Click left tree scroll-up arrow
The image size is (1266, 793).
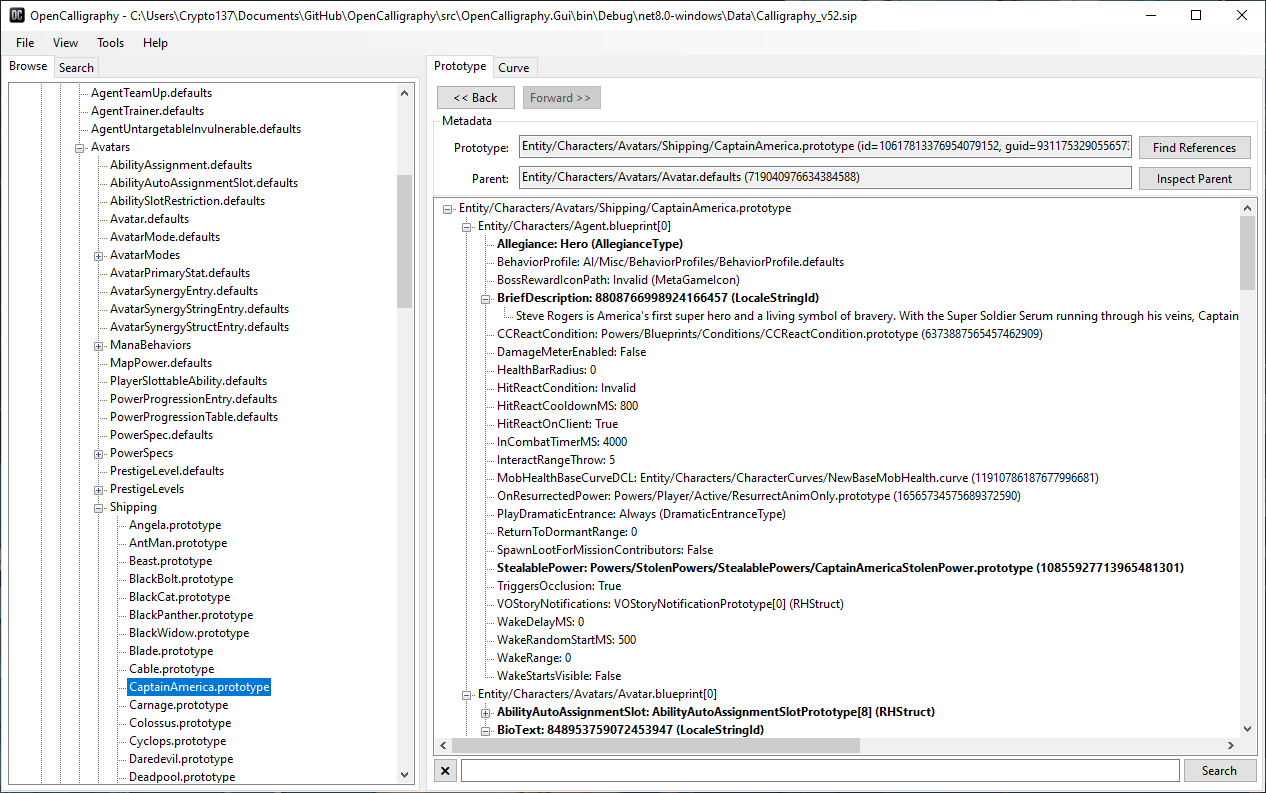pyautogui.click(x=404, y=93)
